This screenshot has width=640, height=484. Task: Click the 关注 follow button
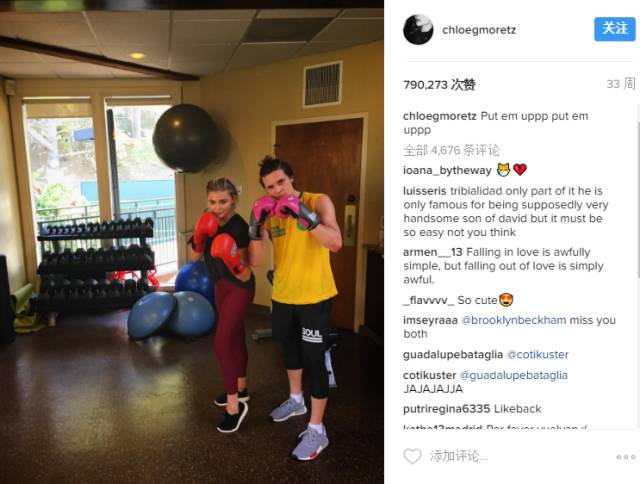(x=615, y=29)
